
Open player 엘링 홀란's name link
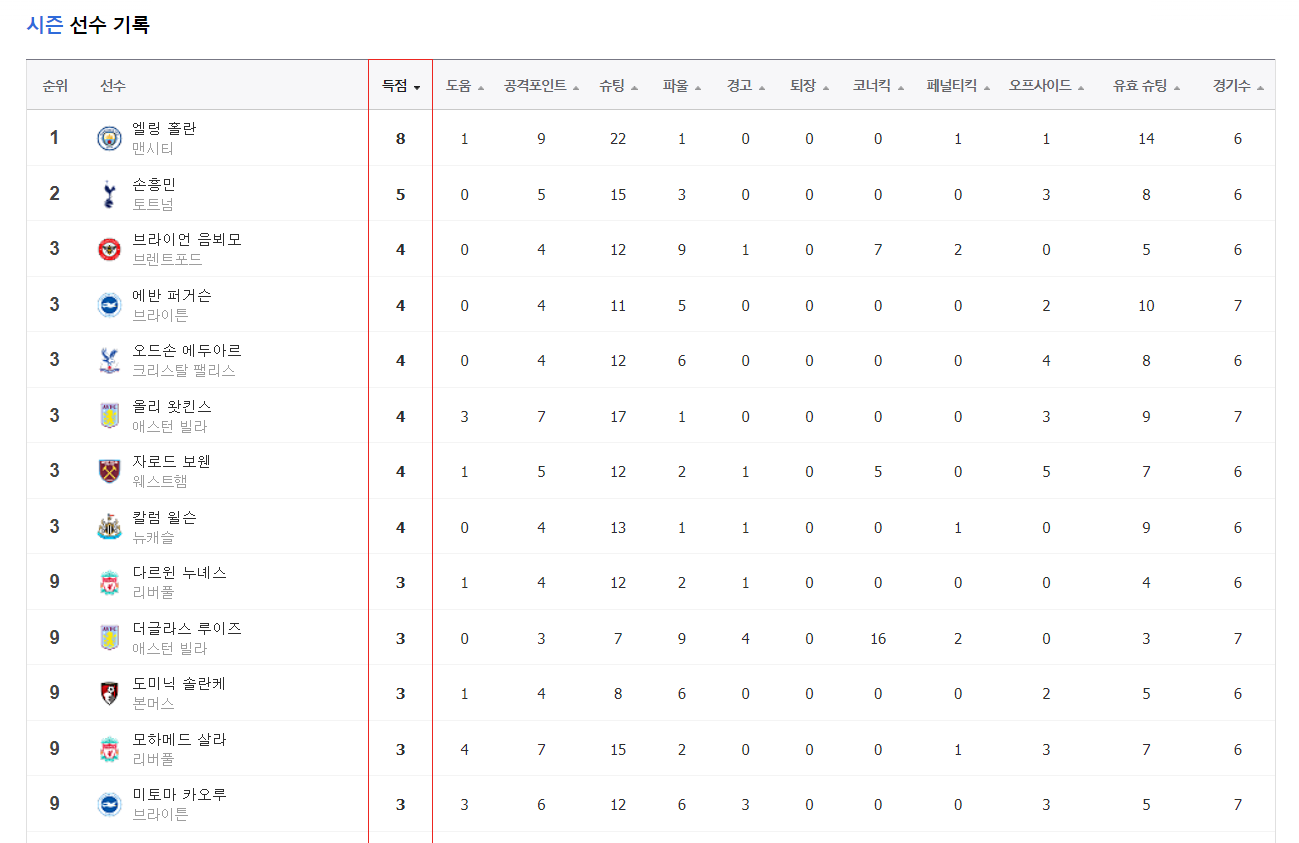pyautogui.click(x=165, y=129)
